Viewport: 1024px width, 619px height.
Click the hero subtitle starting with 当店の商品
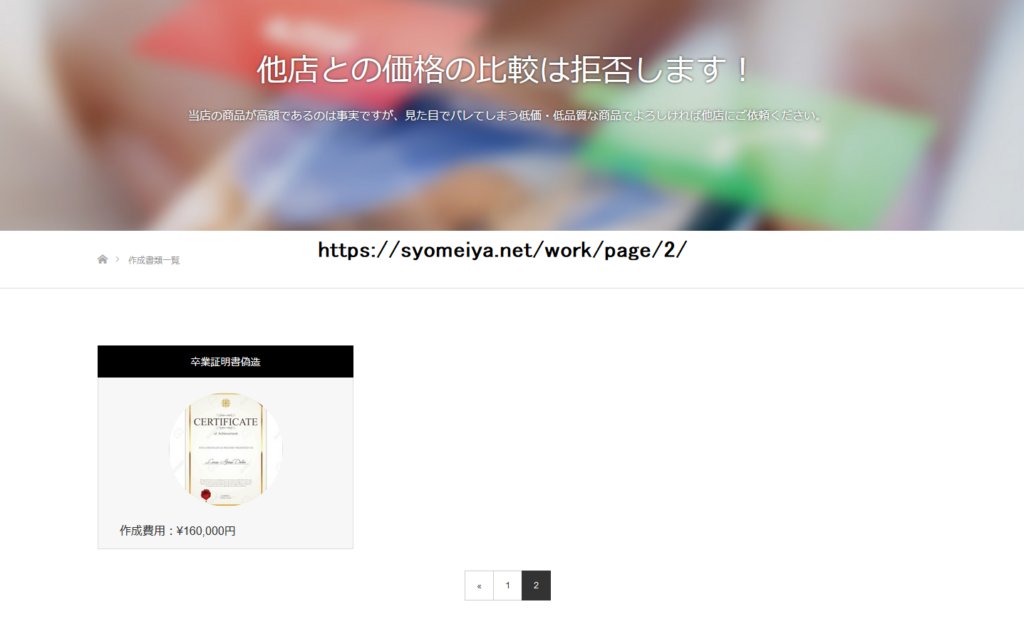tap(505, 115)
